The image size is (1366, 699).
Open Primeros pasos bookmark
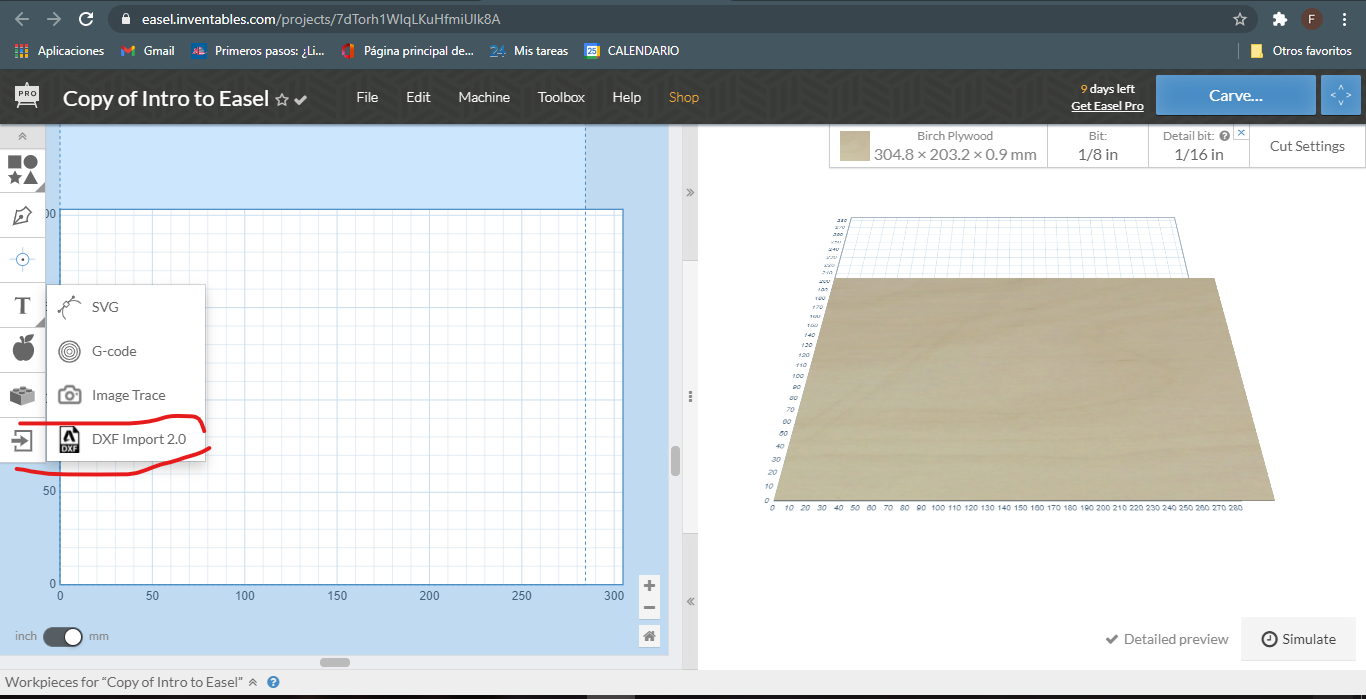pos(259,51)
